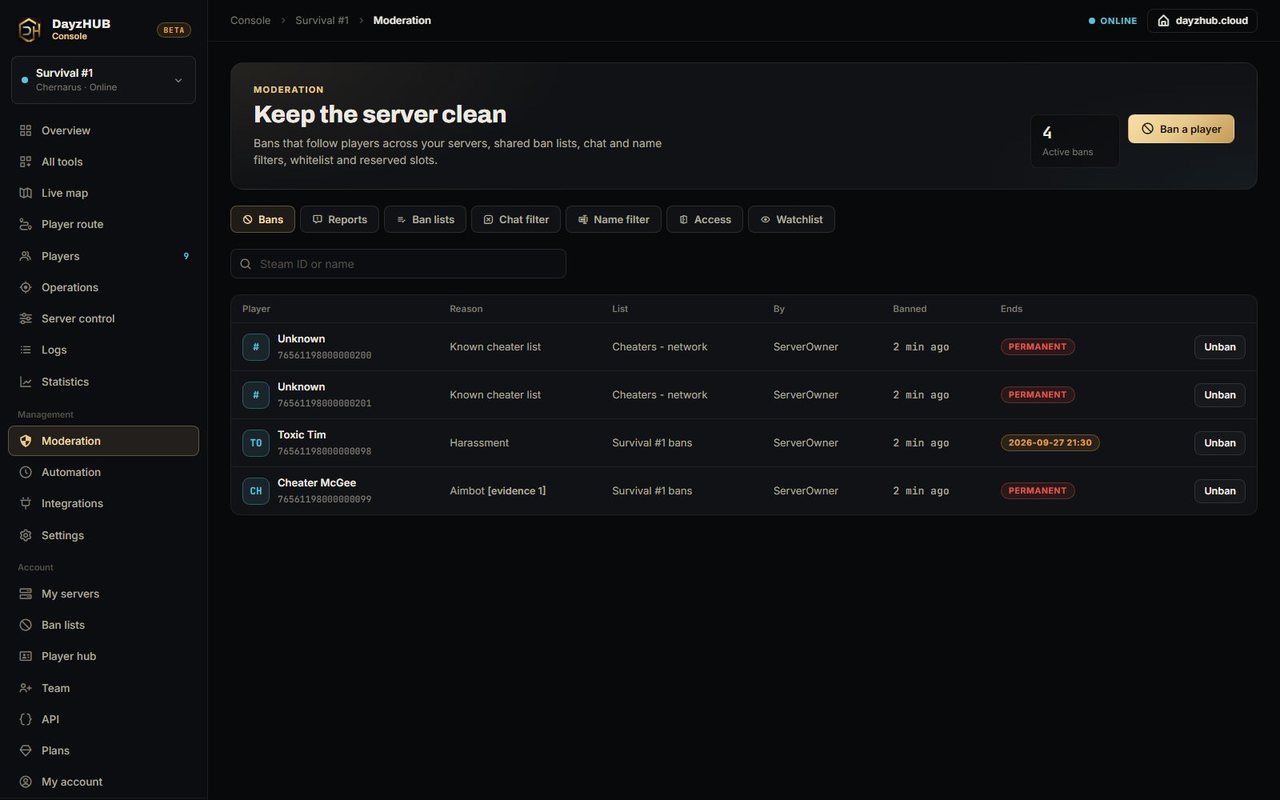Click the Ban a player button
Screen dimensions: 1280x800
(1181, 129)
